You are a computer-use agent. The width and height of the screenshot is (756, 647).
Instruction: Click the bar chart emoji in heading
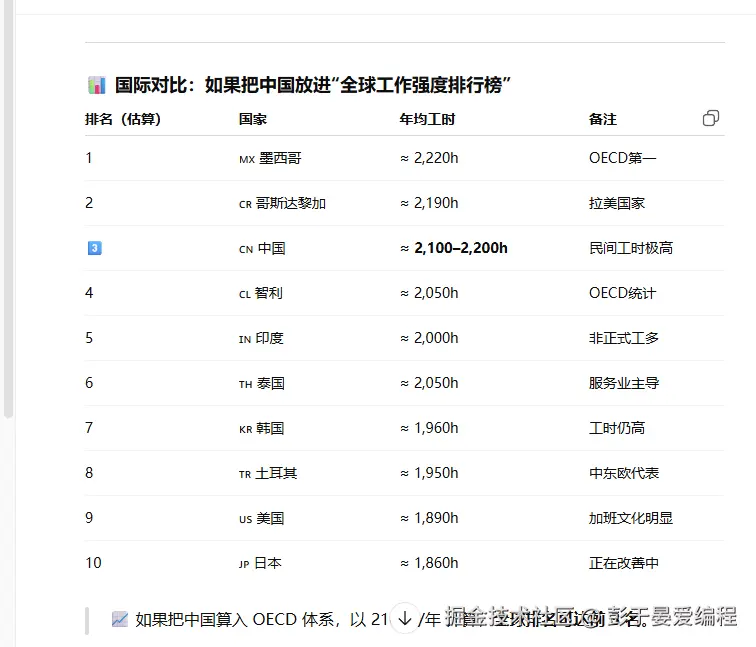point(96,85)
